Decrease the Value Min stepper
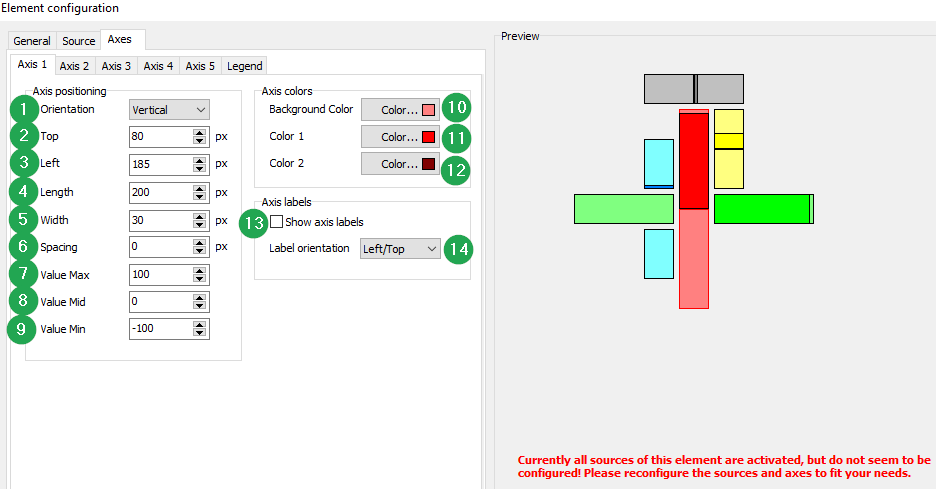The width and height of the screenshot is (936, 489). [200, 333]
